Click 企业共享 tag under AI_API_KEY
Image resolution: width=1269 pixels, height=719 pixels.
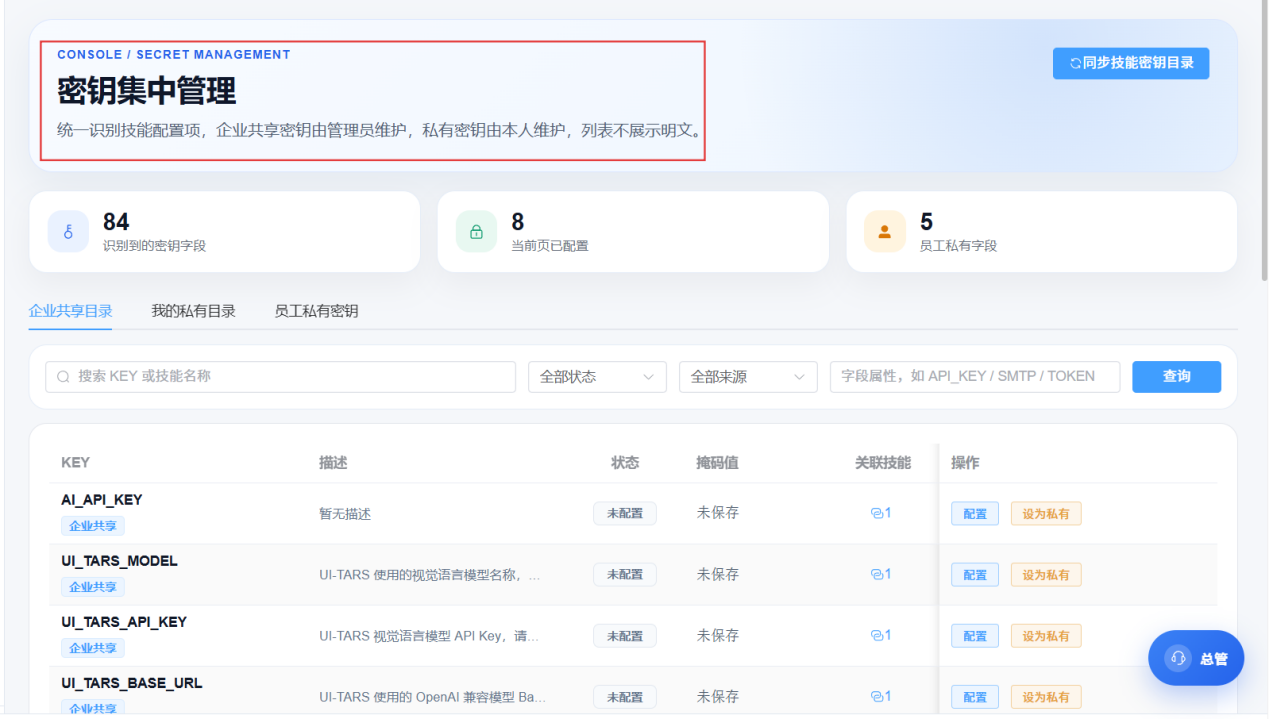pos(93,526)
